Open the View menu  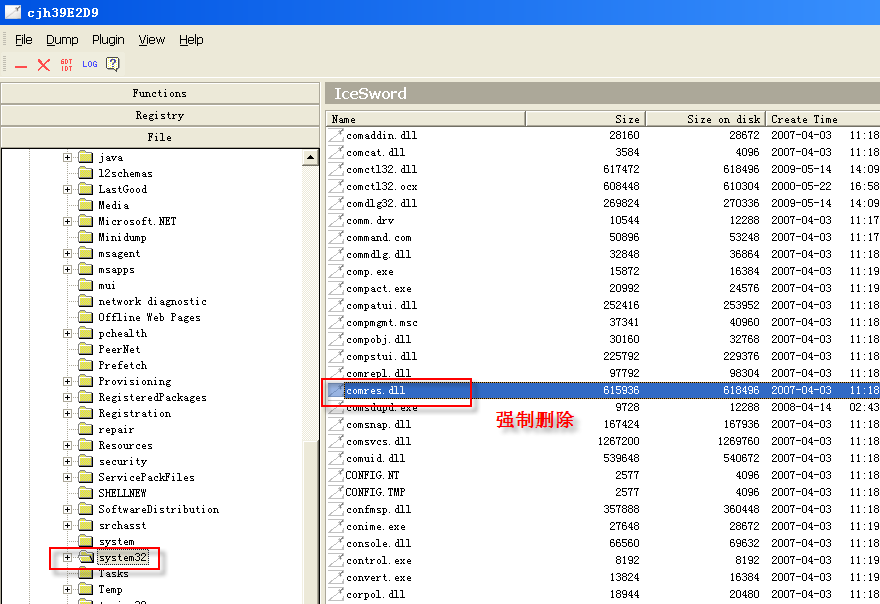pos(152,40)
